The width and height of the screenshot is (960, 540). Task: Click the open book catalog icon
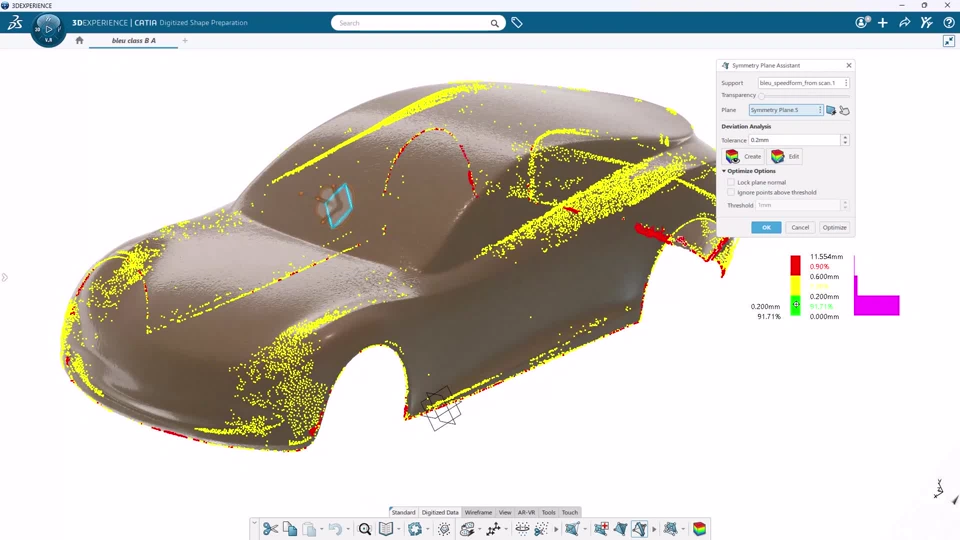click(x=386, y=529)
